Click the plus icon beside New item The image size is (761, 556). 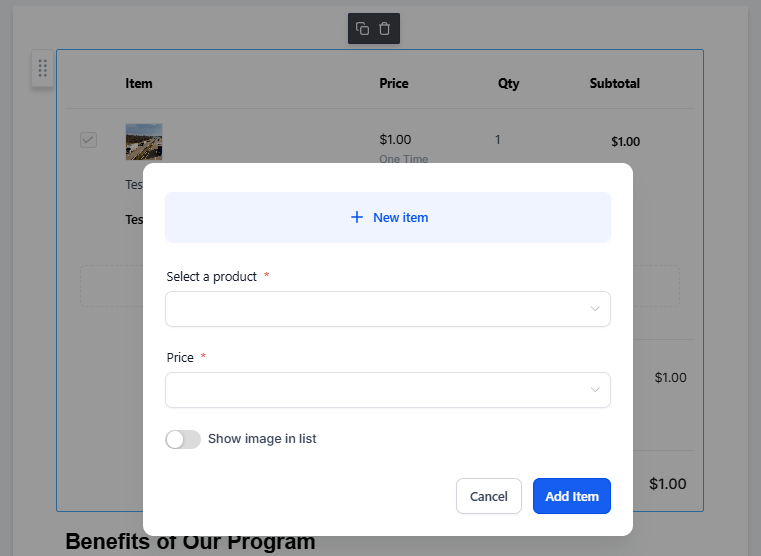pos(357,217)
